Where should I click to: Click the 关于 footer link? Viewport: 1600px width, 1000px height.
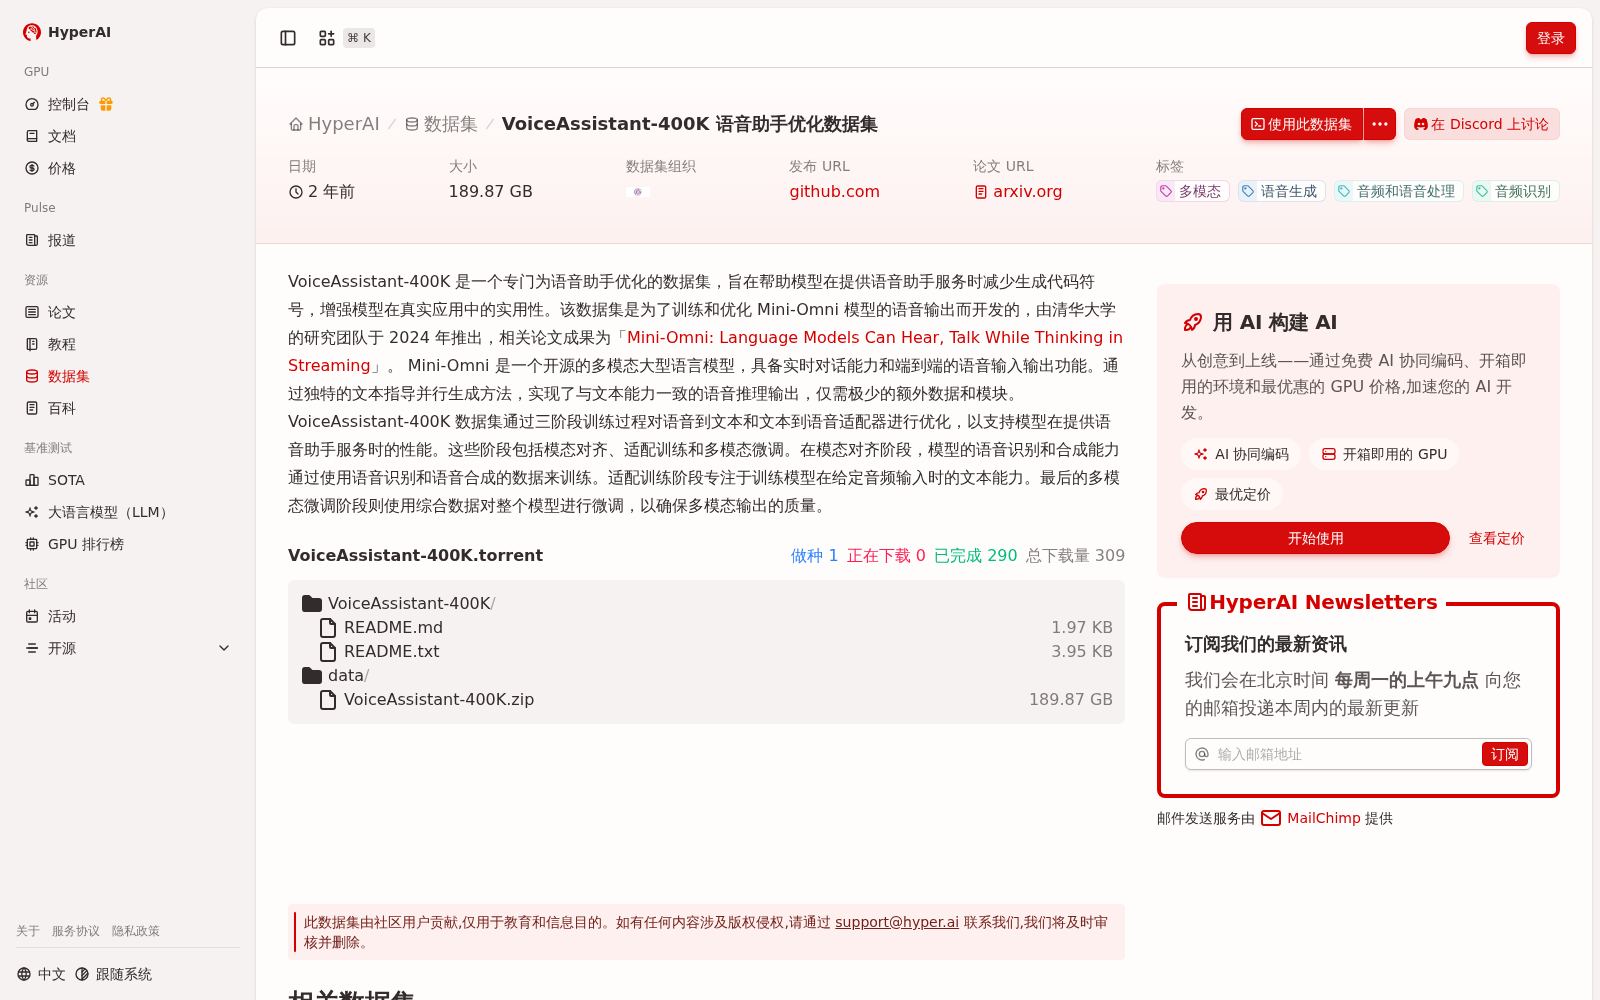coord(28,931)
